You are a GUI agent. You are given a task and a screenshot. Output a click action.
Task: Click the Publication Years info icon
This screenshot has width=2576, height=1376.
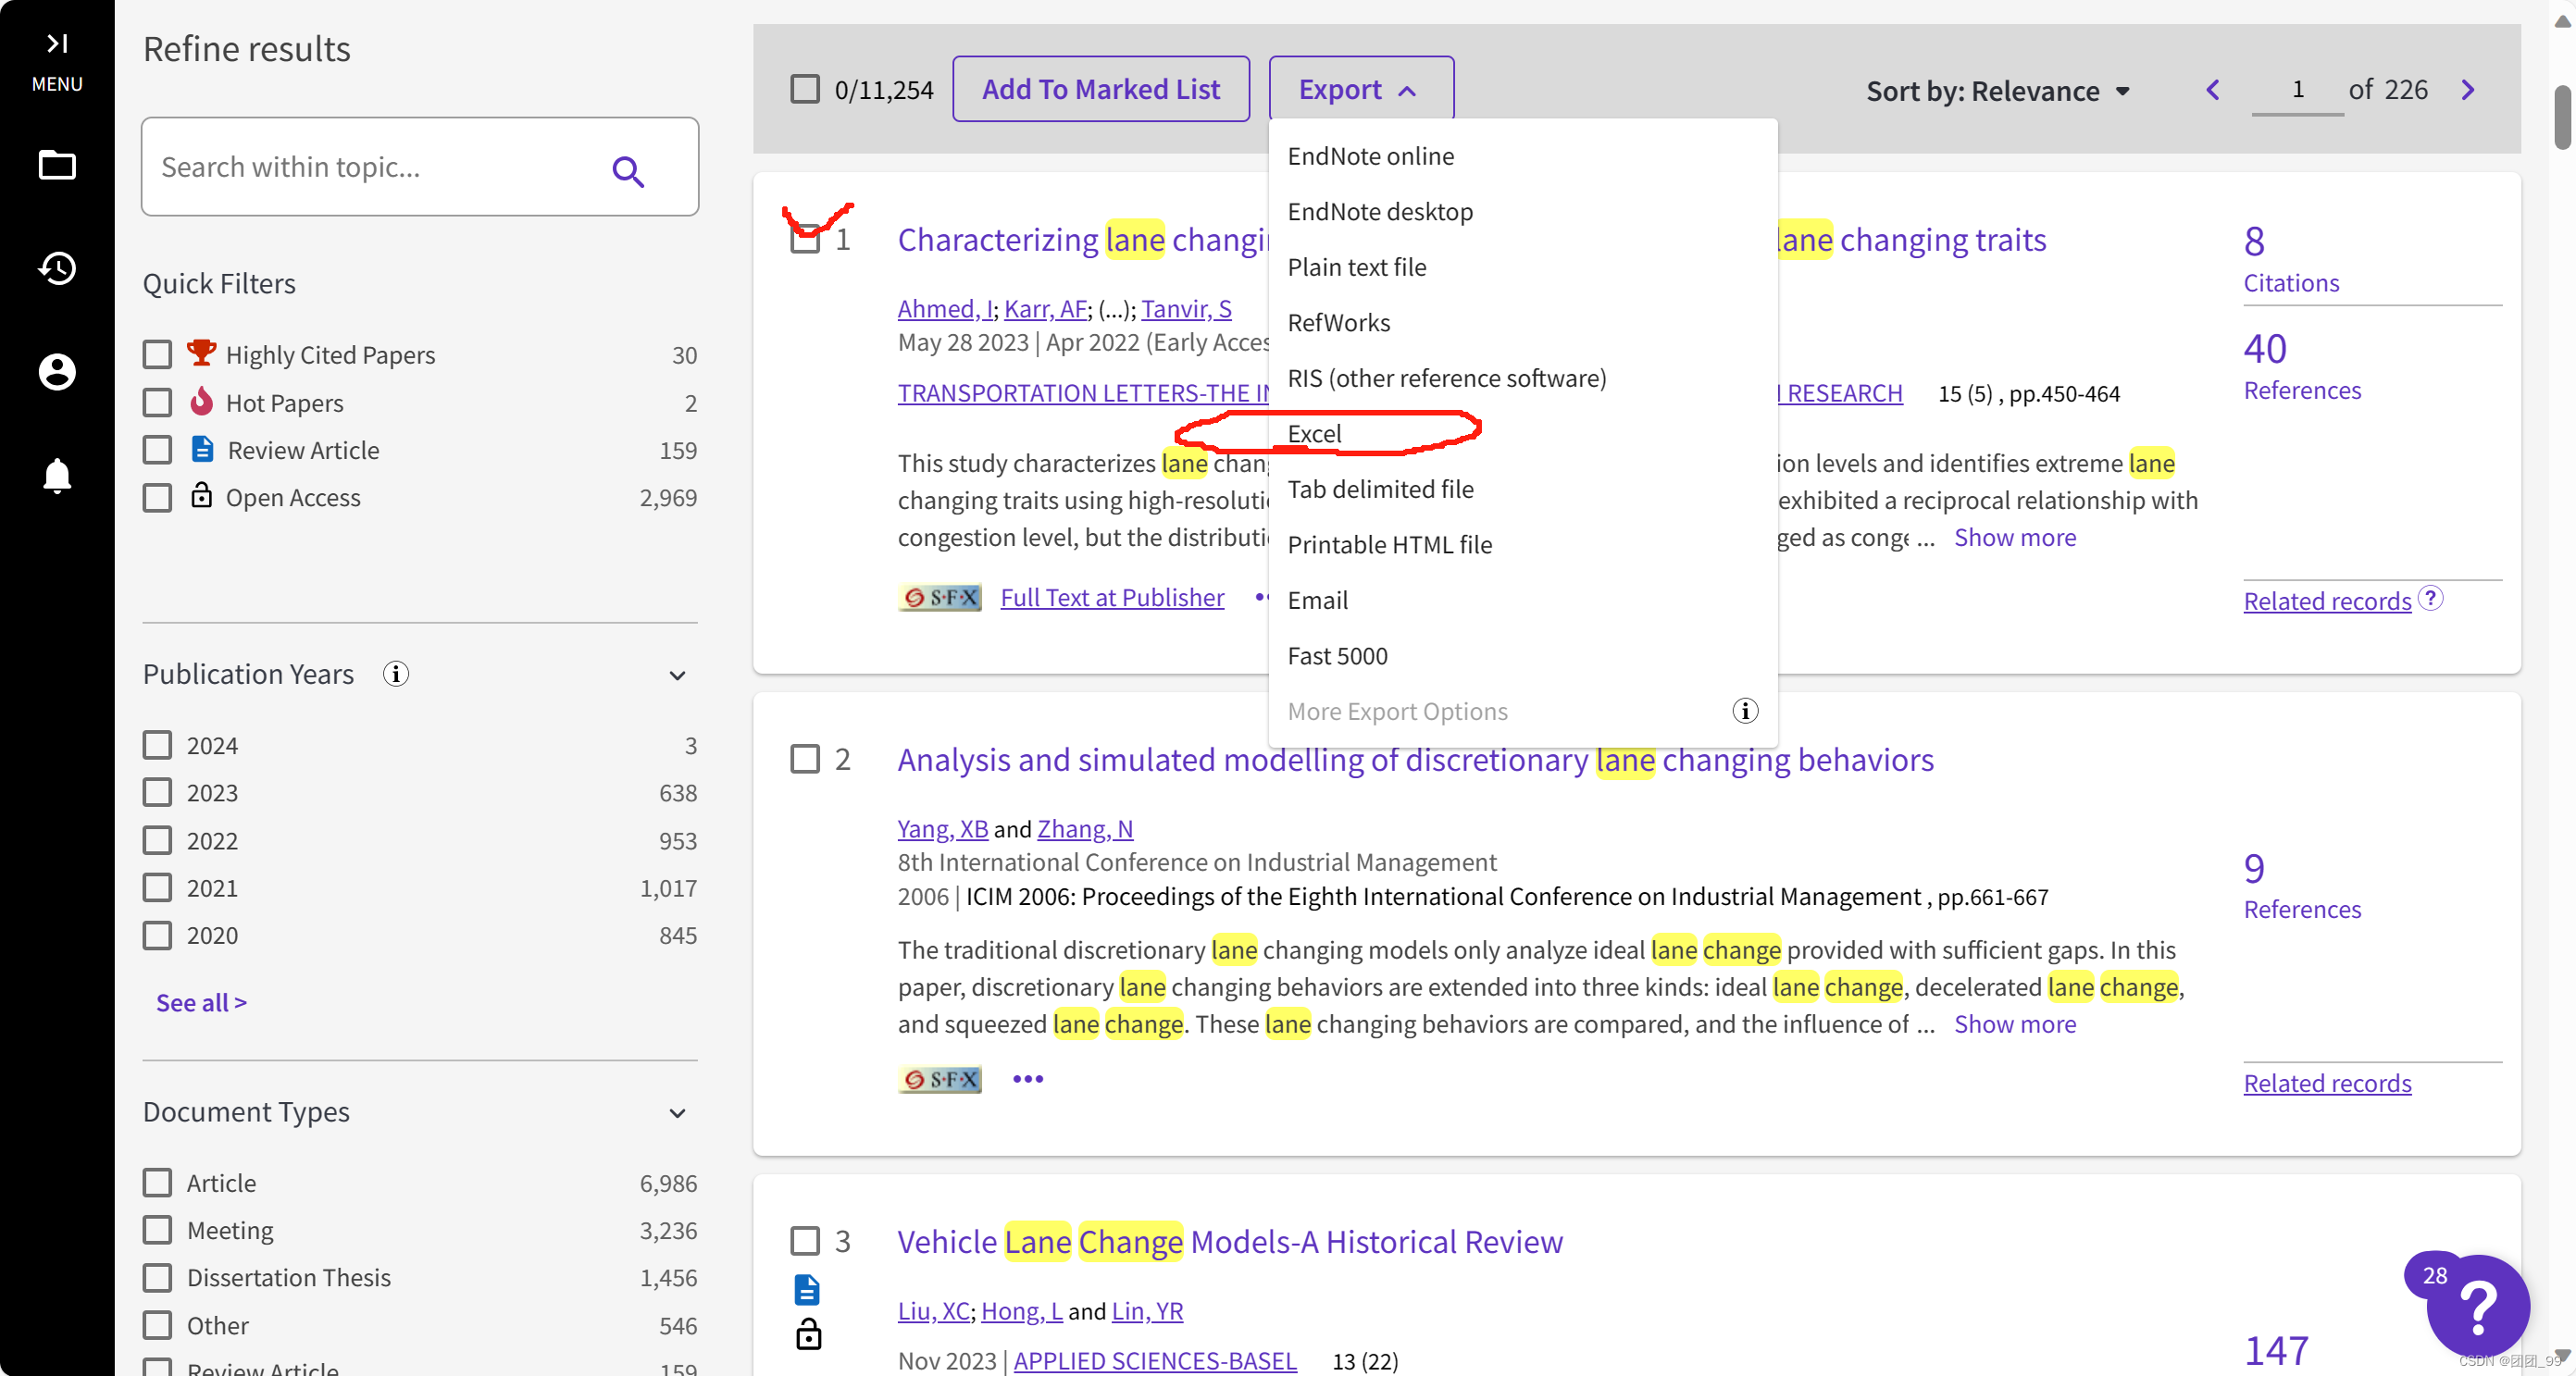pyautogui.click(x=396, y=674)
